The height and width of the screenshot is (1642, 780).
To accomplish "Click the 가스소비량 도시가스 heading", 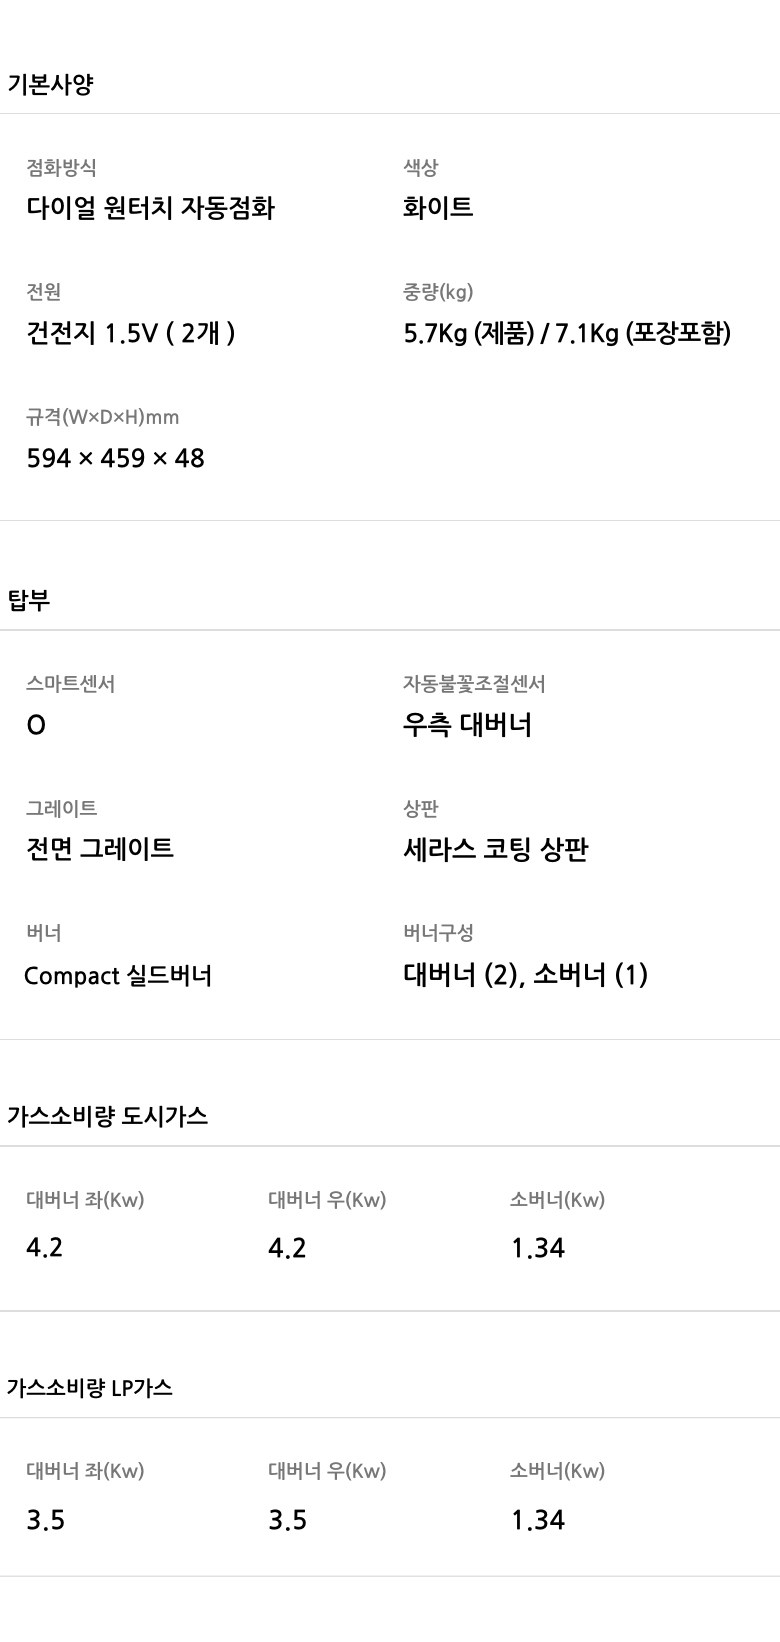I will (107, 1116).
